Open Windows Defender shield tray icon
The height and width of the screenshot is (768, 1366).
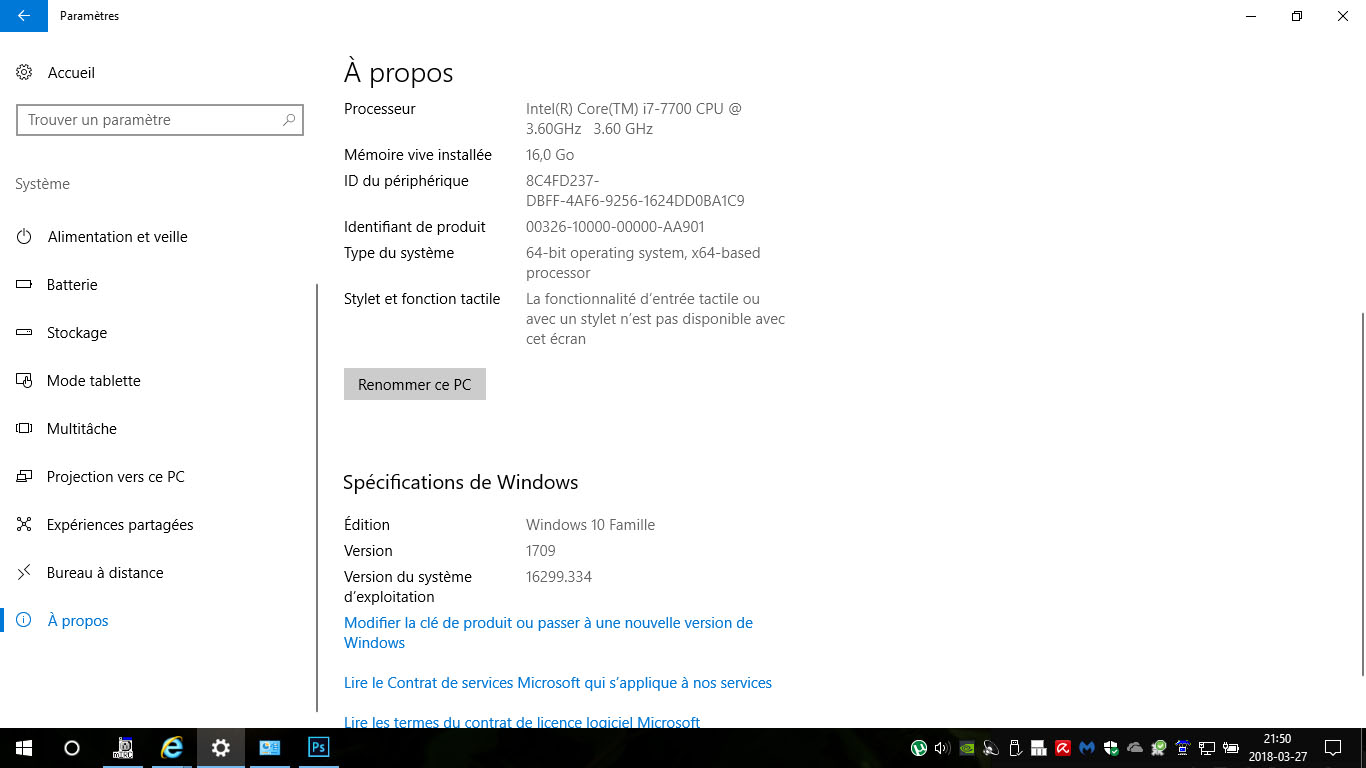tap(1110, 747)
